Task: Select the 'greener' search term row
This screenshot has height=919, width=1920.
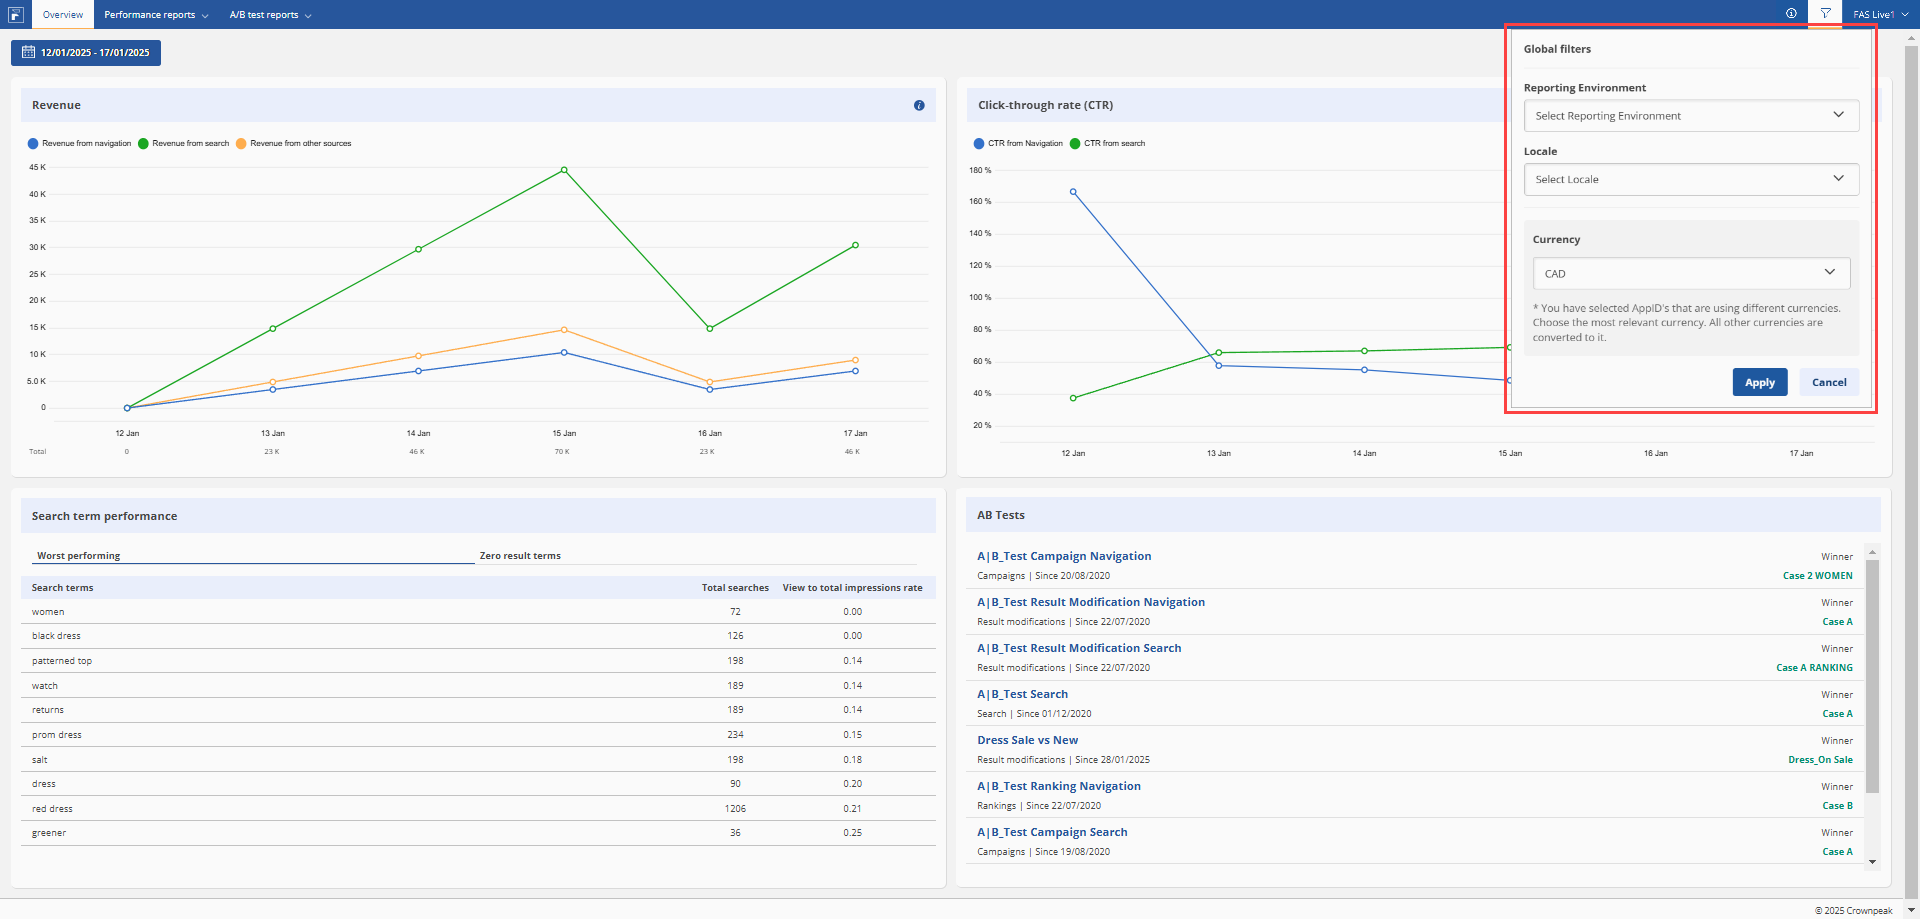Action: (478, 833)
